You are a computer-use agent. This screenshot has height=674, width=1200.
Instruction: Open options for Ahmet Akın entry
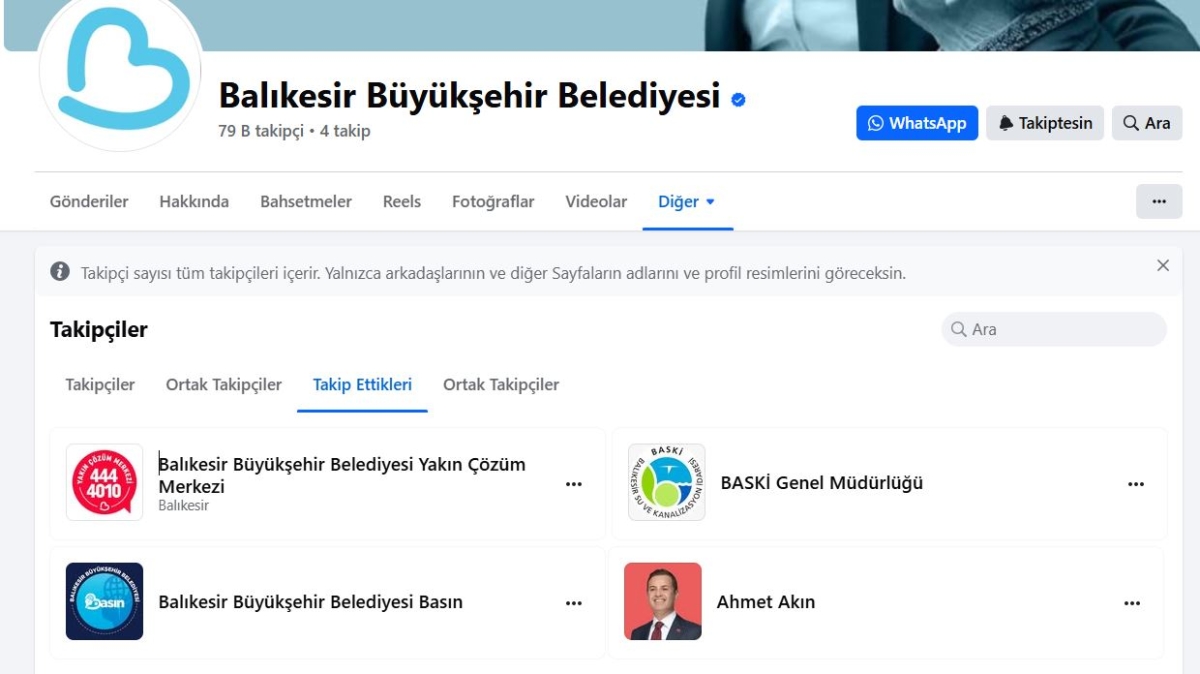(x=1132, y=603)
